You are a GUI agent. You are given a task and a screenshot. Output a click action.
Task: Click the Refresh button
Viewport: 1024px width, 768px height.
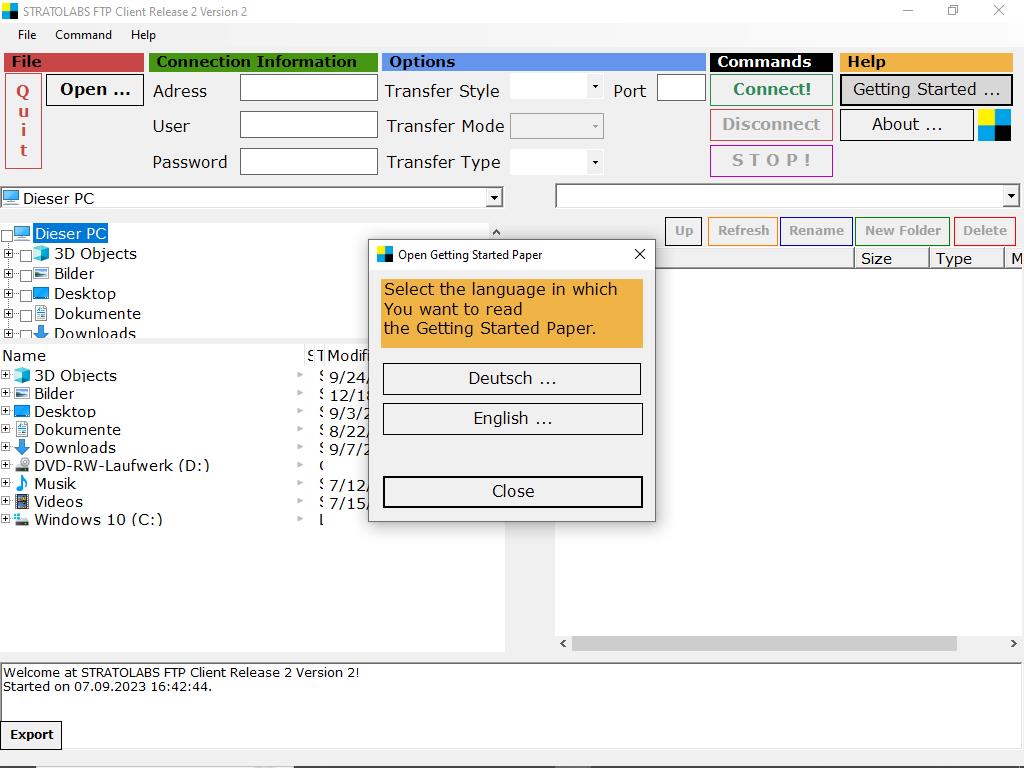(x=743, y=231)
